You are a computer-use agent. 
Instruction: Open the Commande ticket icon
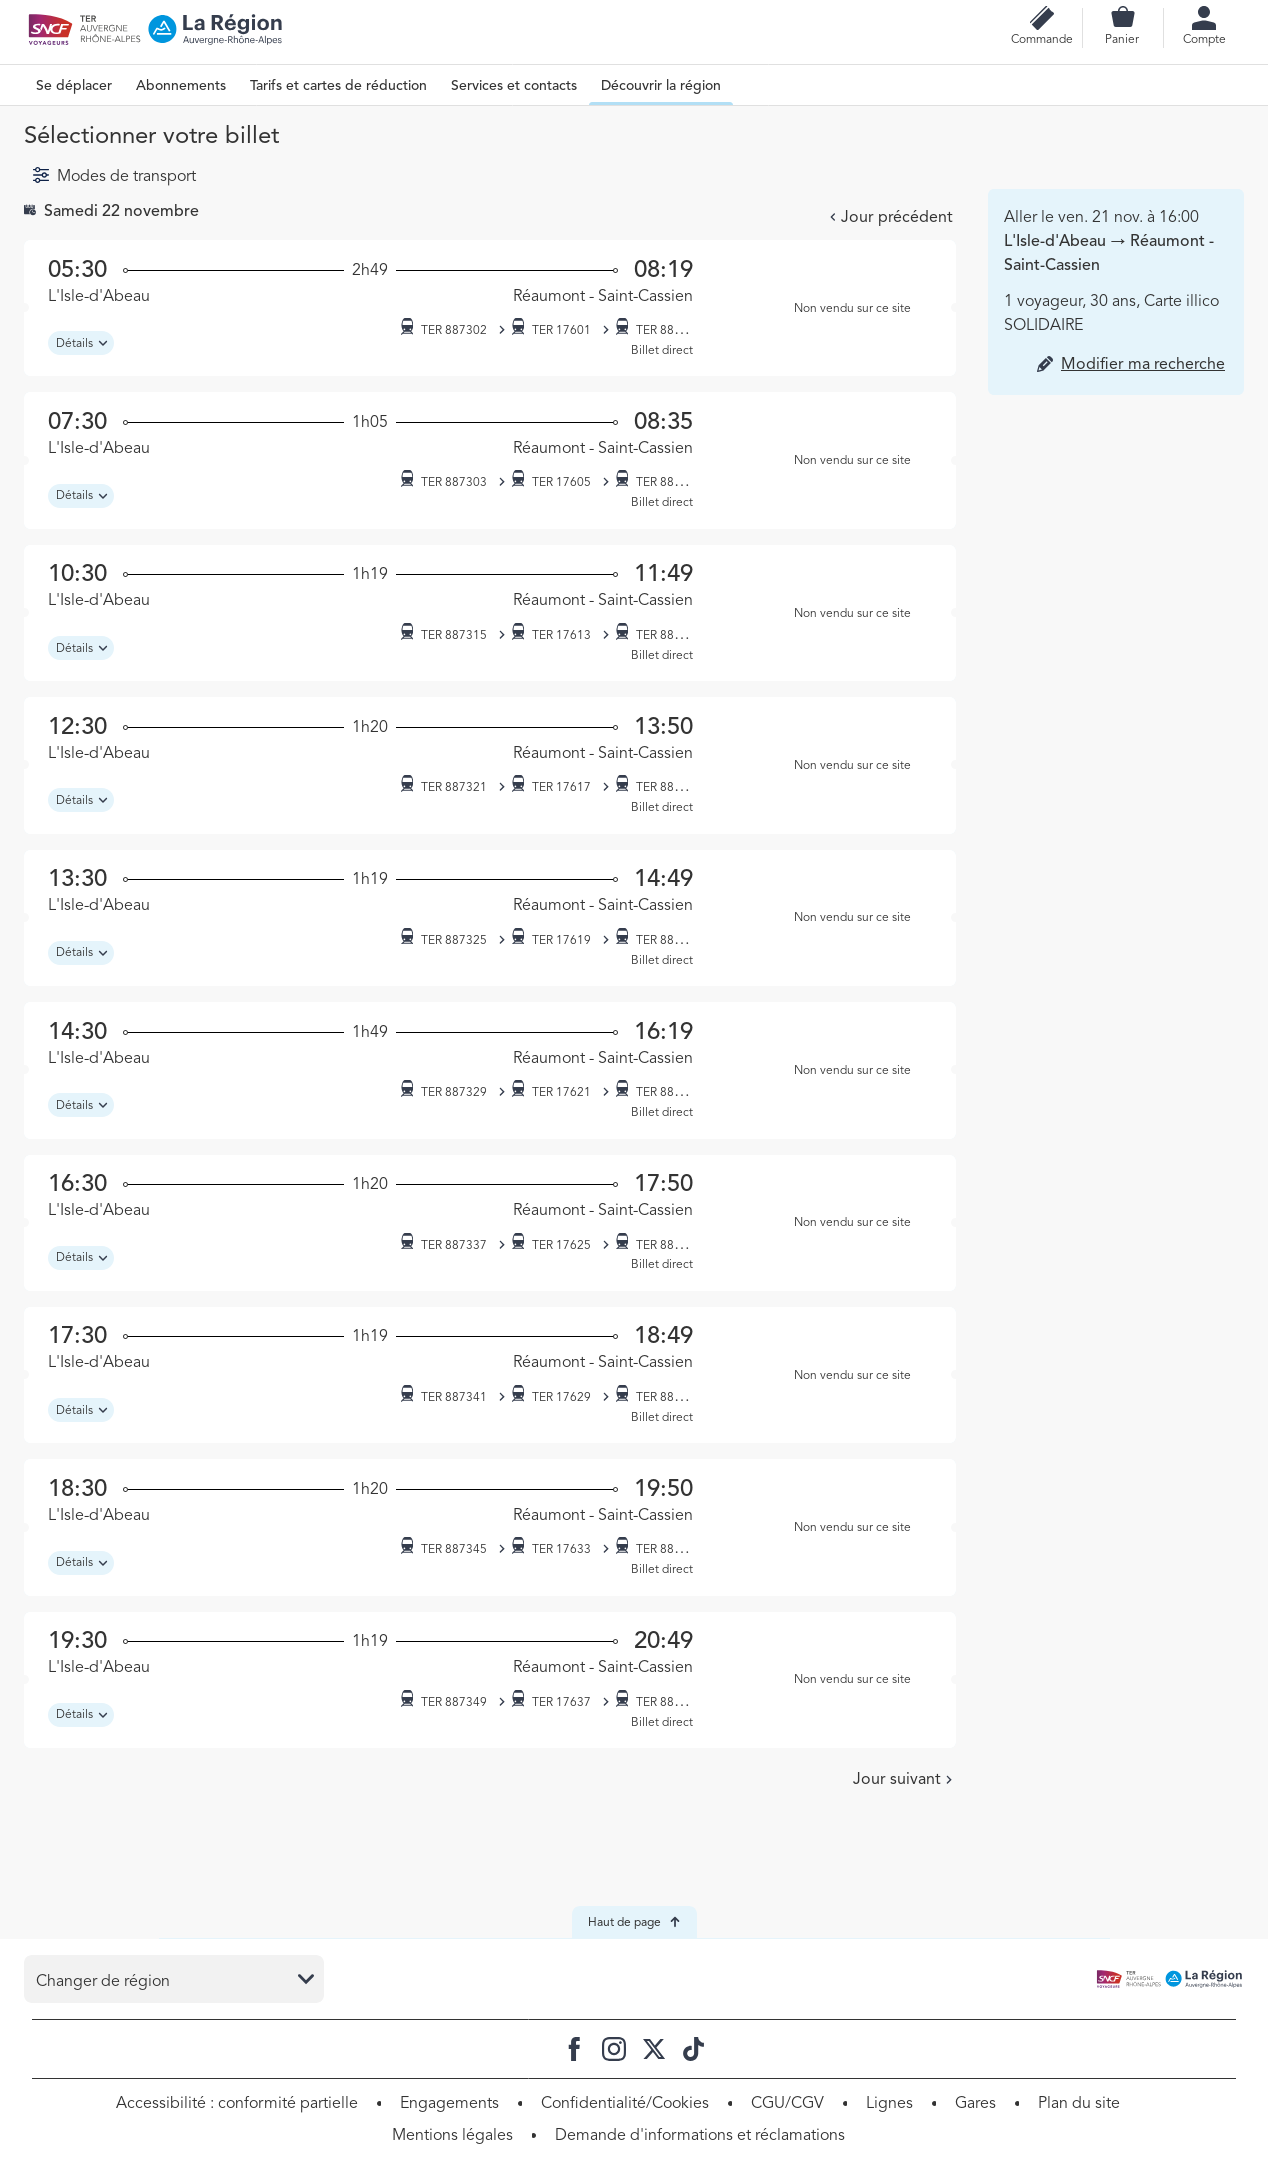tap(1041, 20)
